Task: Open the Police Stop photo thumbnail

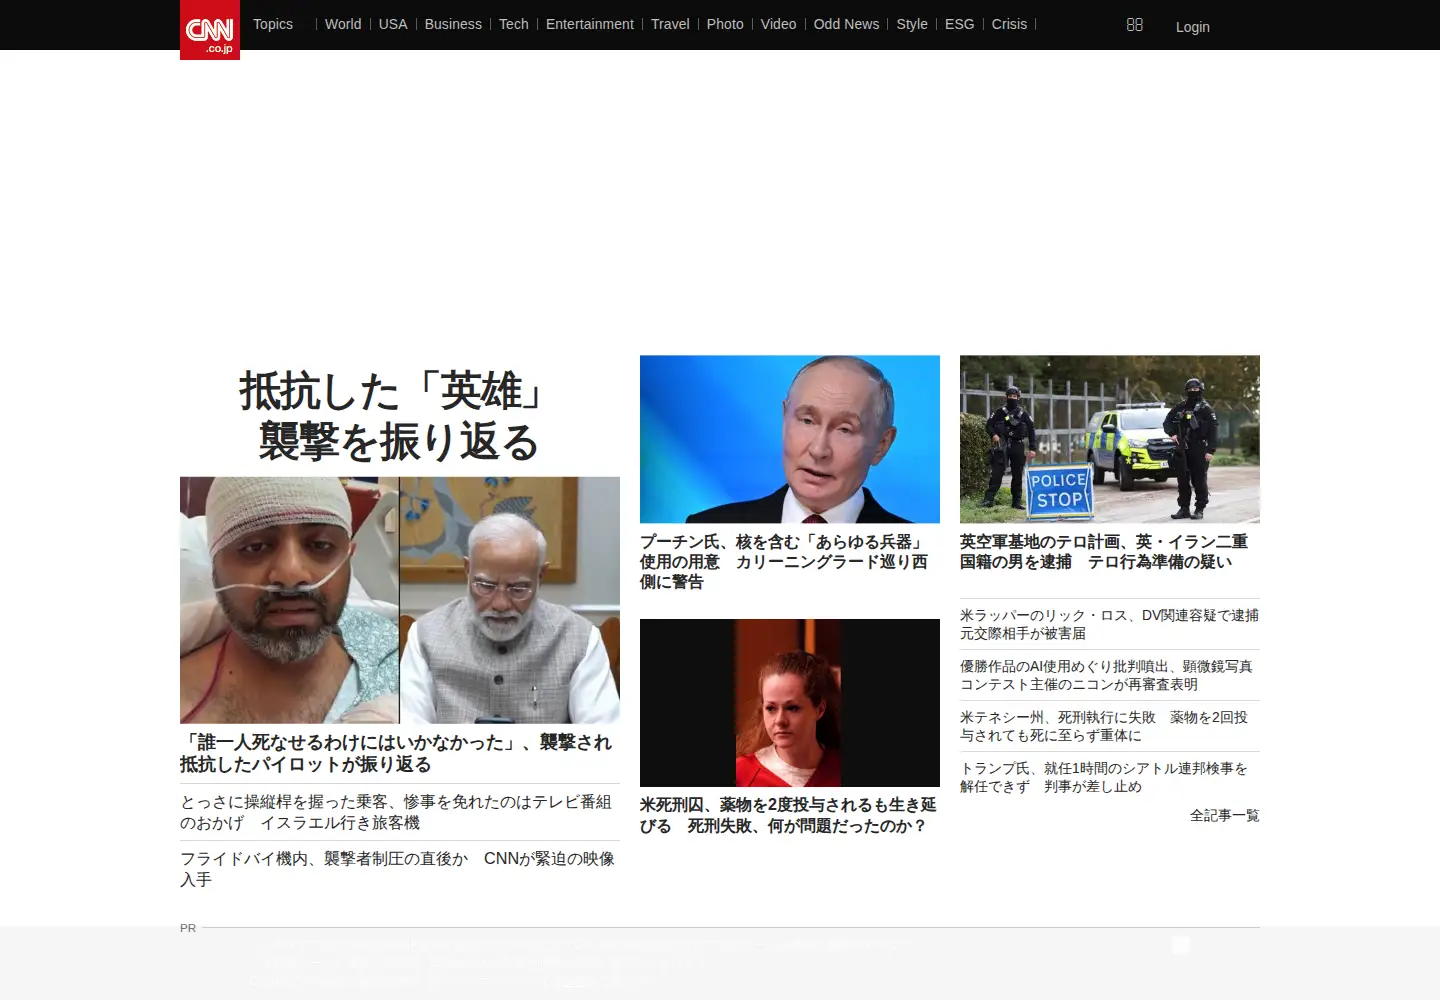Action: (1110, 439)
